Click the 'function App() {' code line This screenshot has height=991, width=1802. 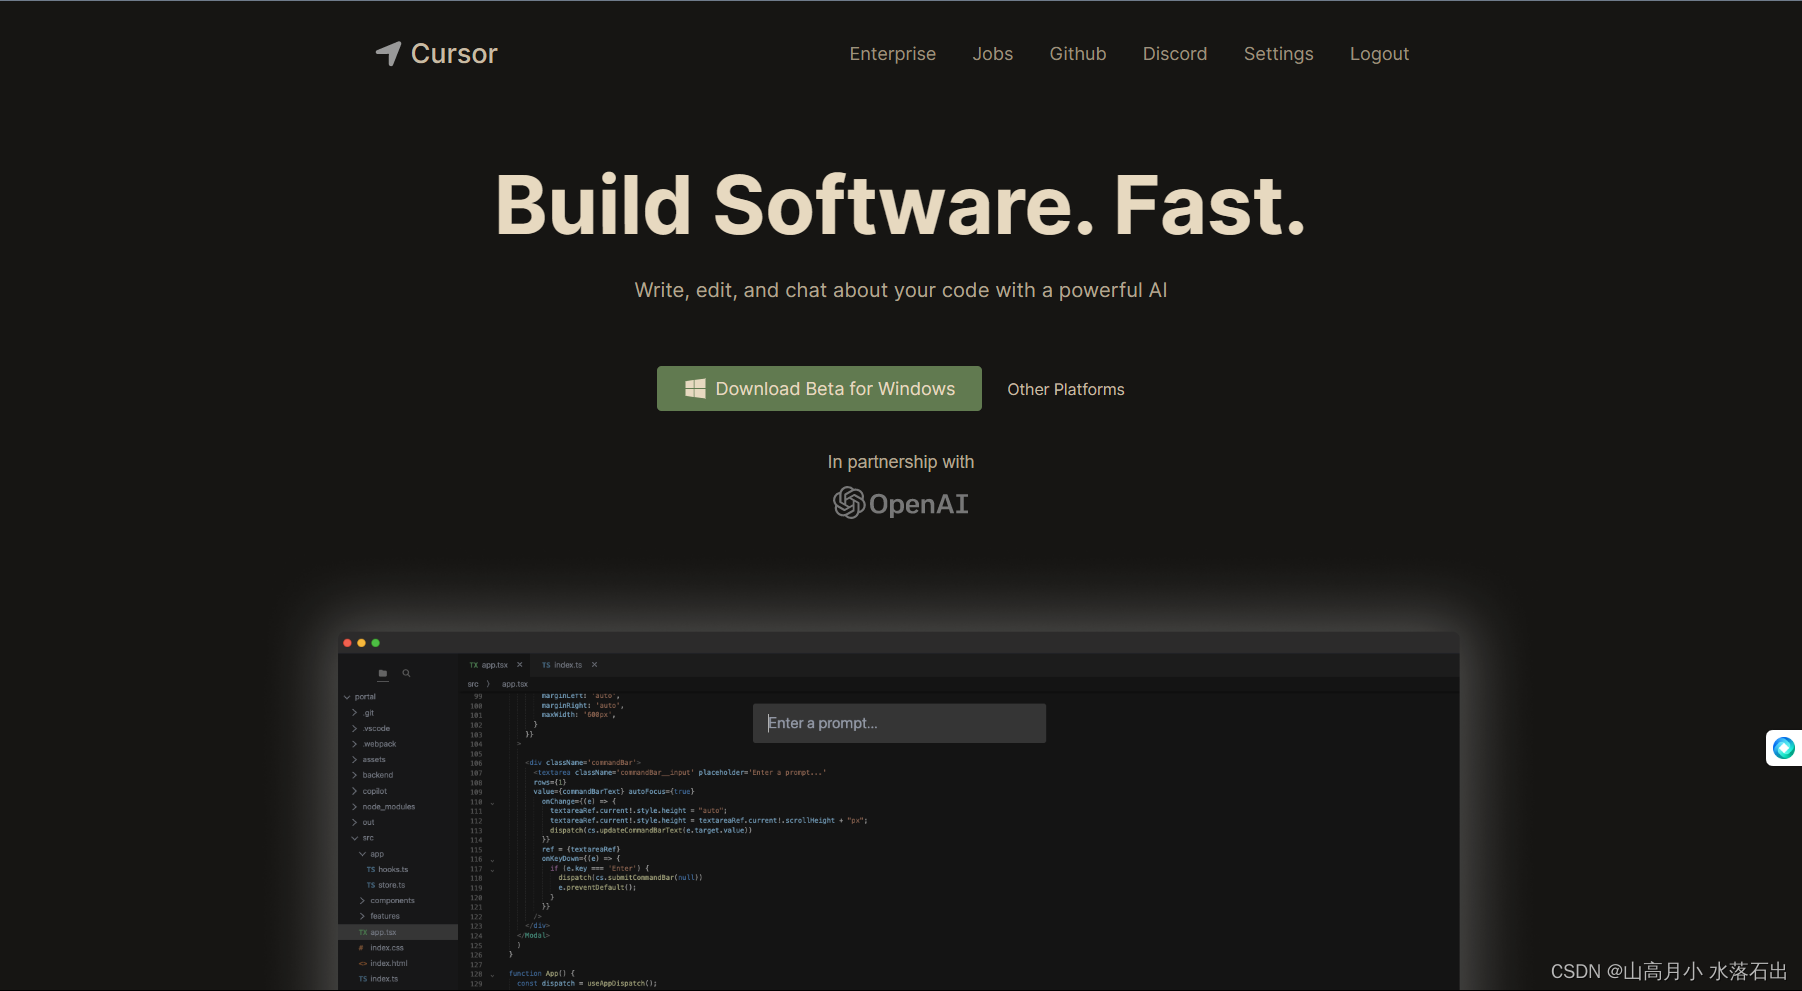[x=541, y=973]
